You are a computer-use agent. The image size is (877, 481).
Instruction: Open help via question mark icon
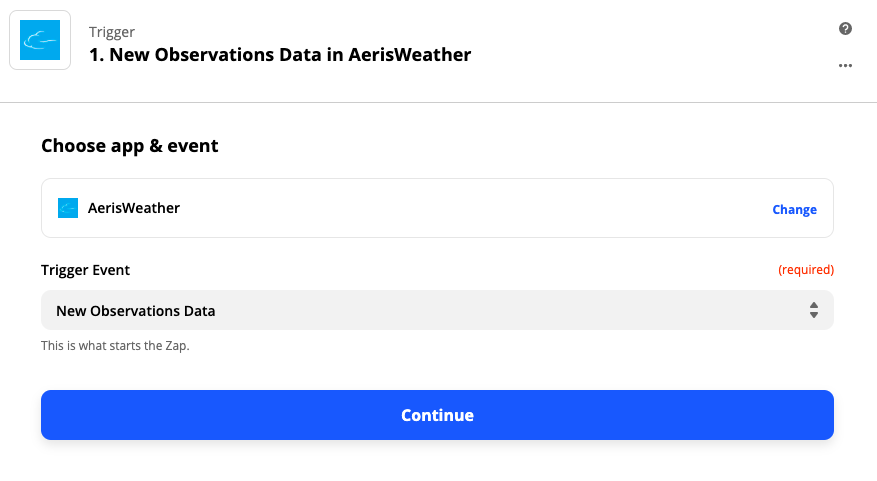tap(845, 29)
